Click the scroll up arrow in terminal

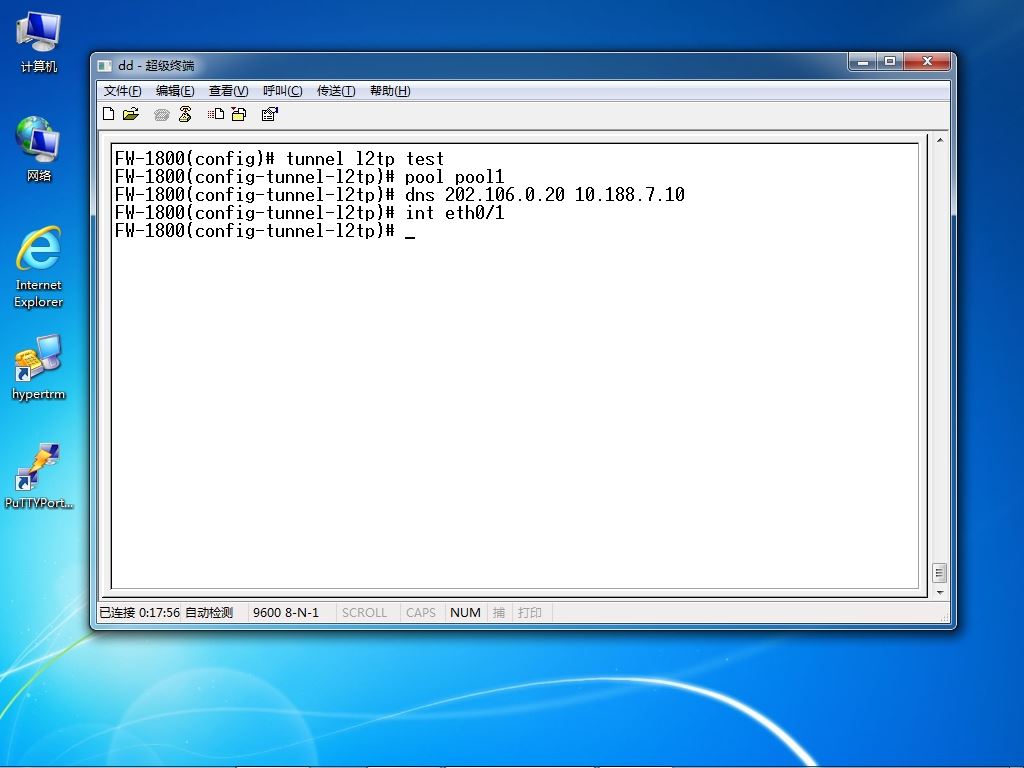click(x=940, y=140)
